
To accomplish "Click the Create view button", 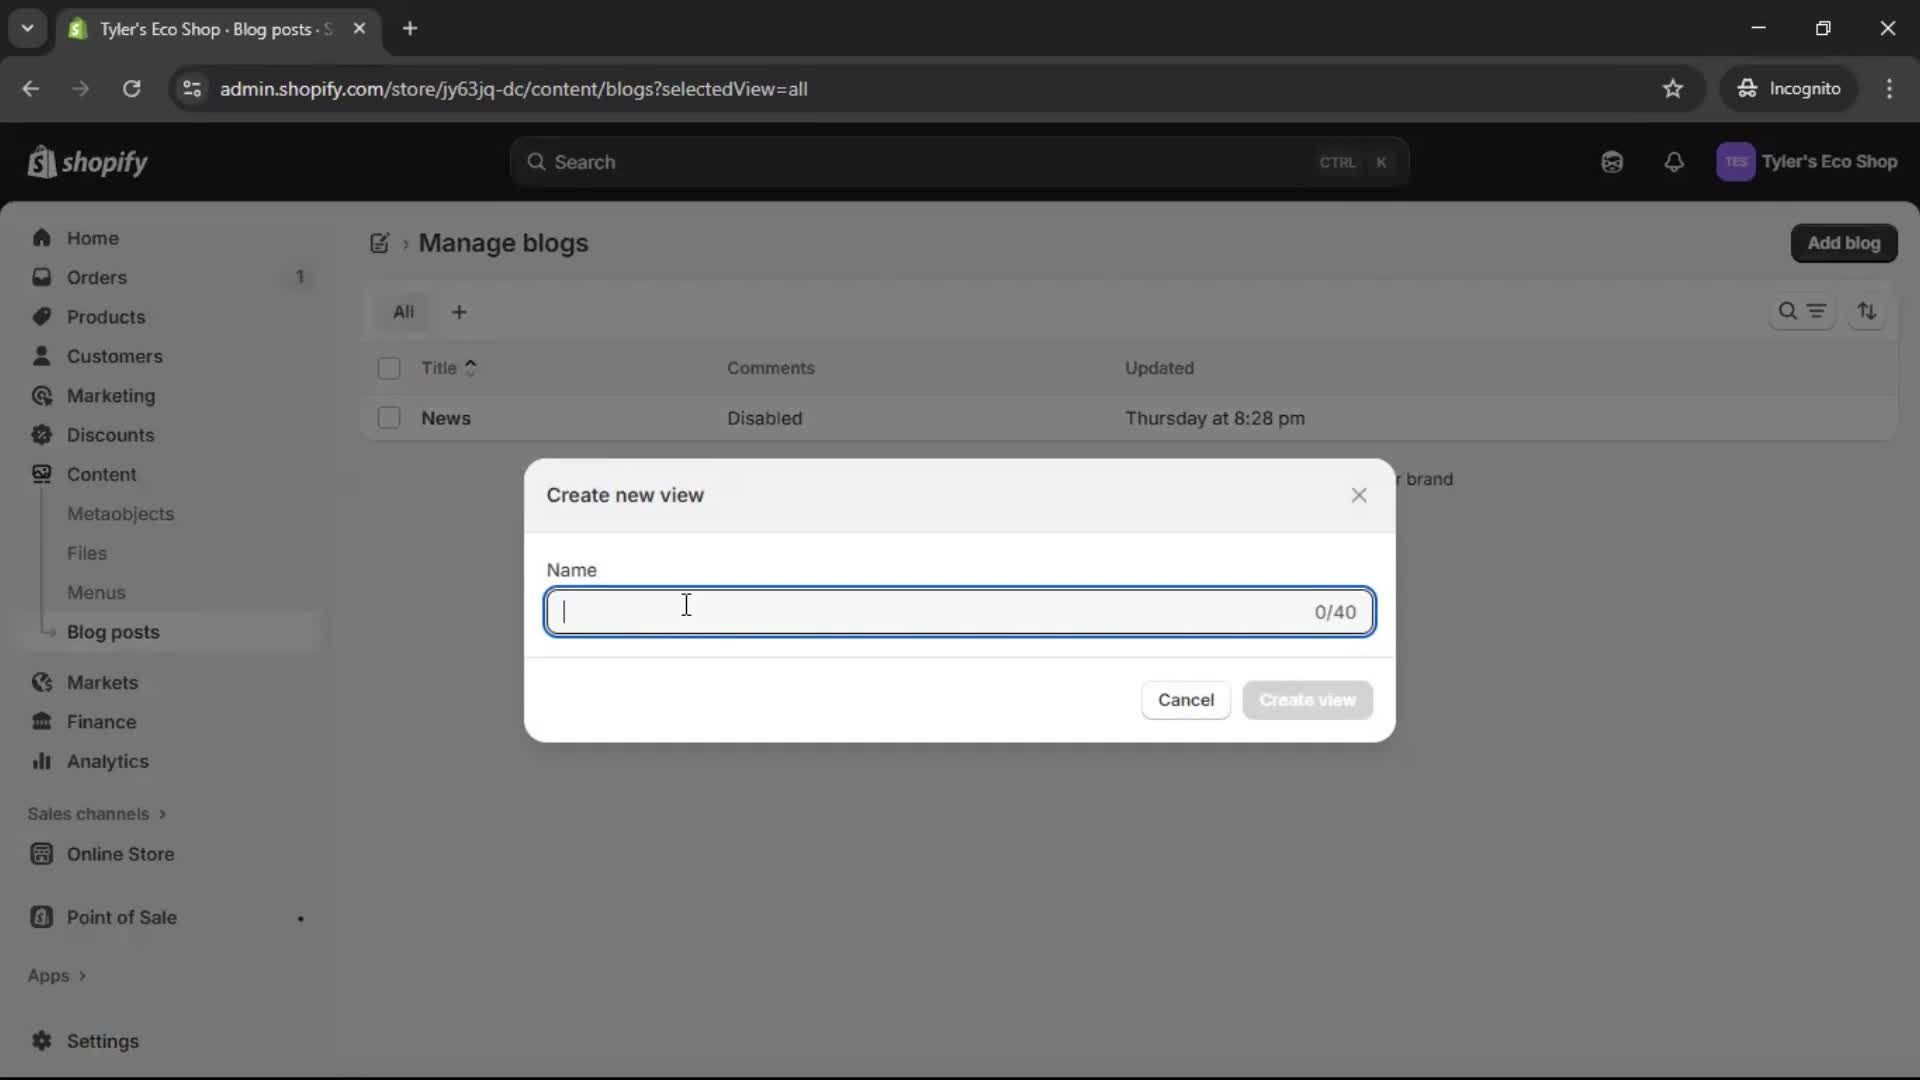I will pos(1307,700).
